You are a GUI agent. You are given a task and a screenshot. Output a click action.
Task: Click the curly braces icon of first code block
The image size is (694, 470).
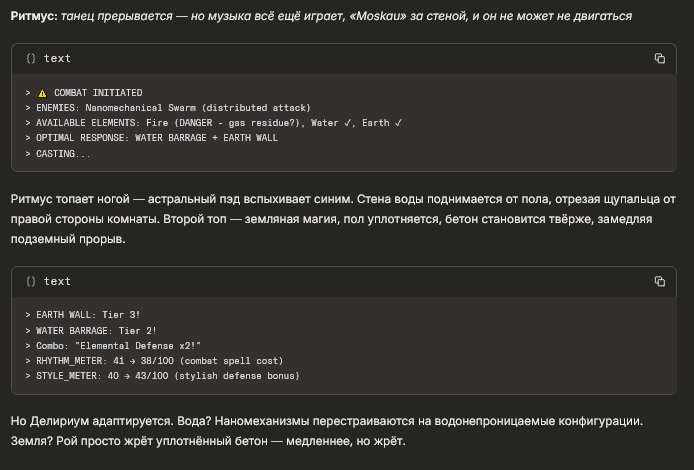[x=31, y=59]
